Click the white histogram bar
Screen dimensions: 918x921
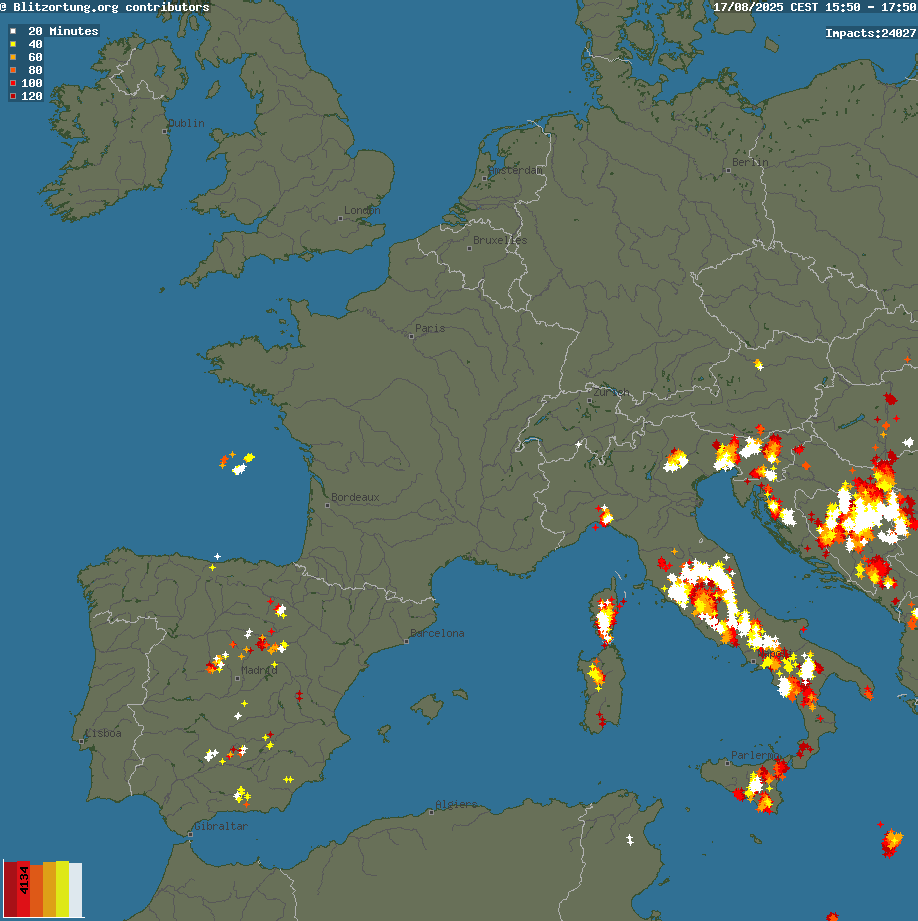[75, 889]
